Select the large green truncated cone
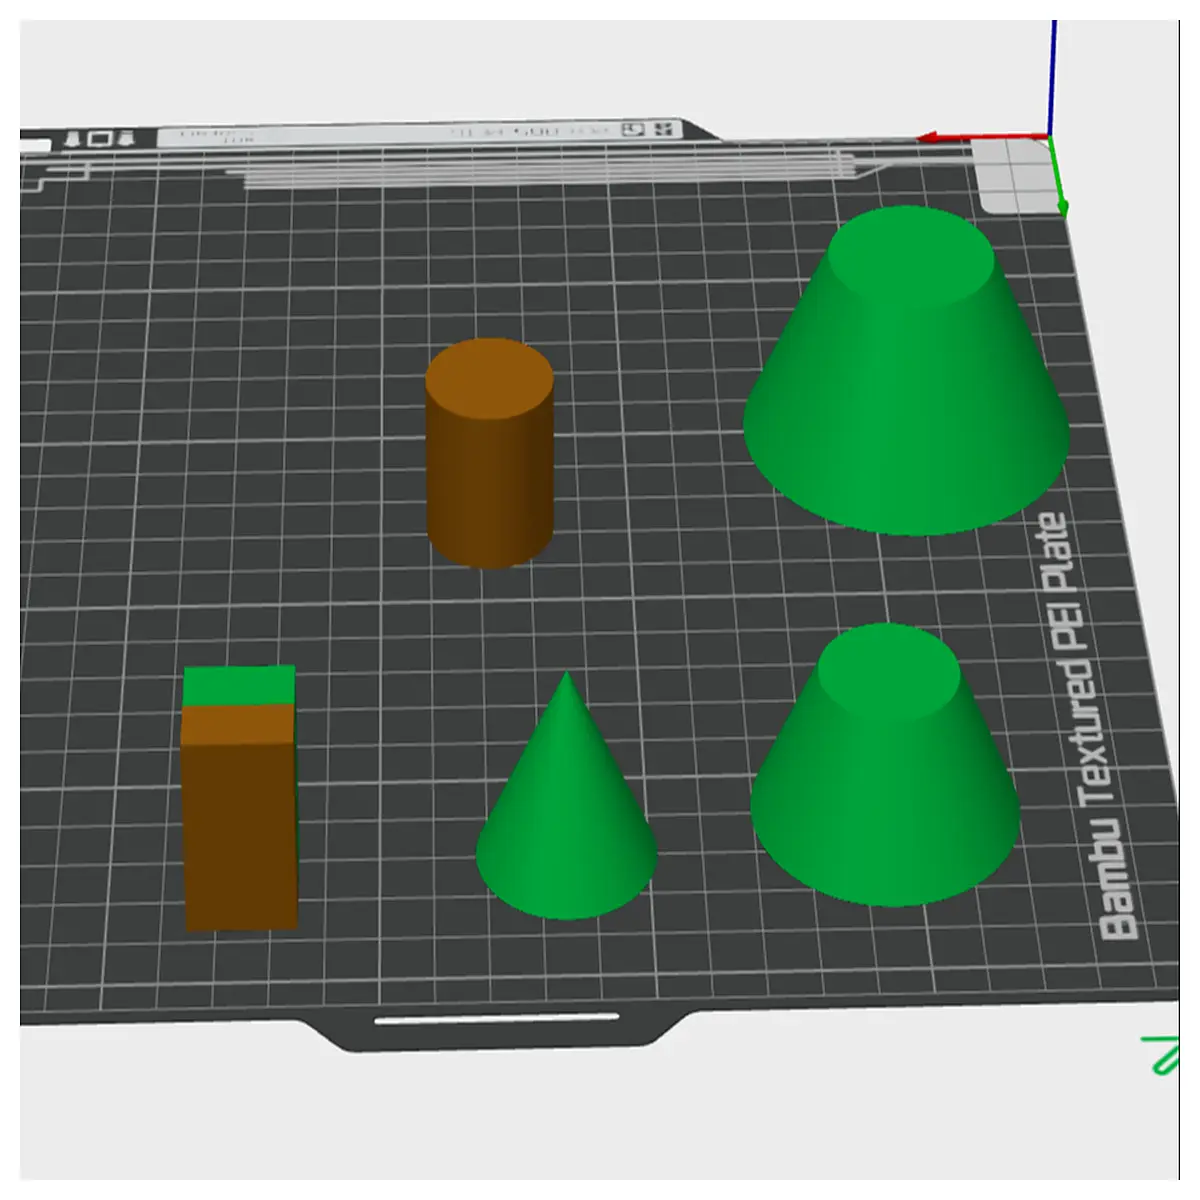Screen dimensions: 1200x1200 point(906,370)
